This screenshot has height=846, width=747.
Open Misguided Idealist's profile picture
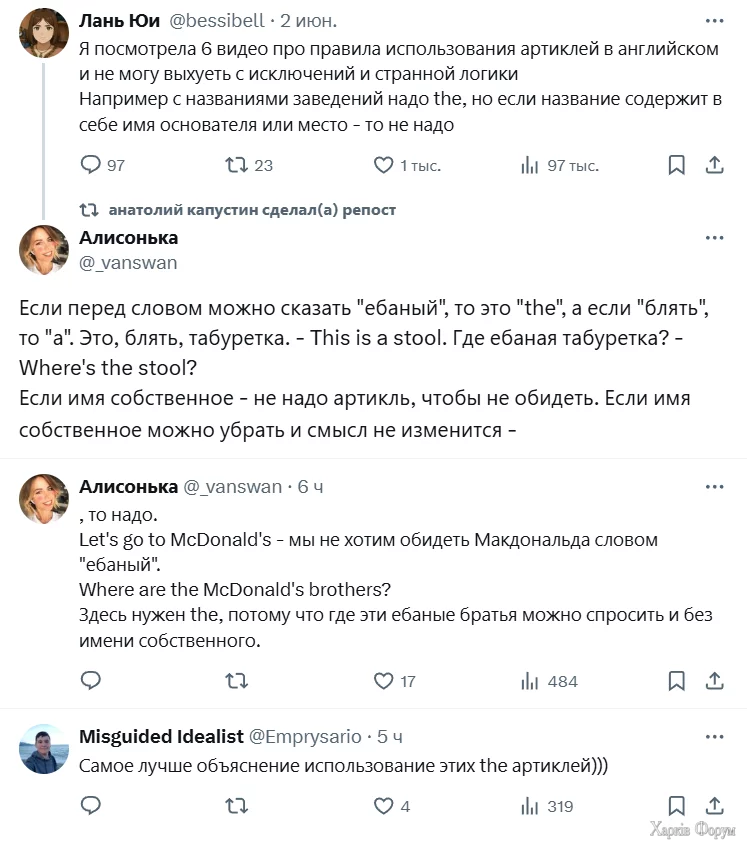[x=44, y=749]
